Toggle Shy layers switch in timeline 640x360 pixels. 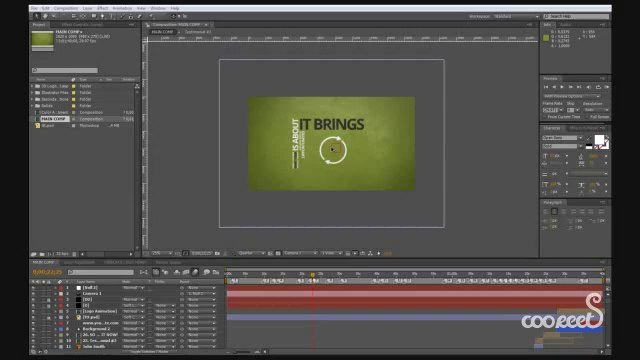tap(177, 272)
